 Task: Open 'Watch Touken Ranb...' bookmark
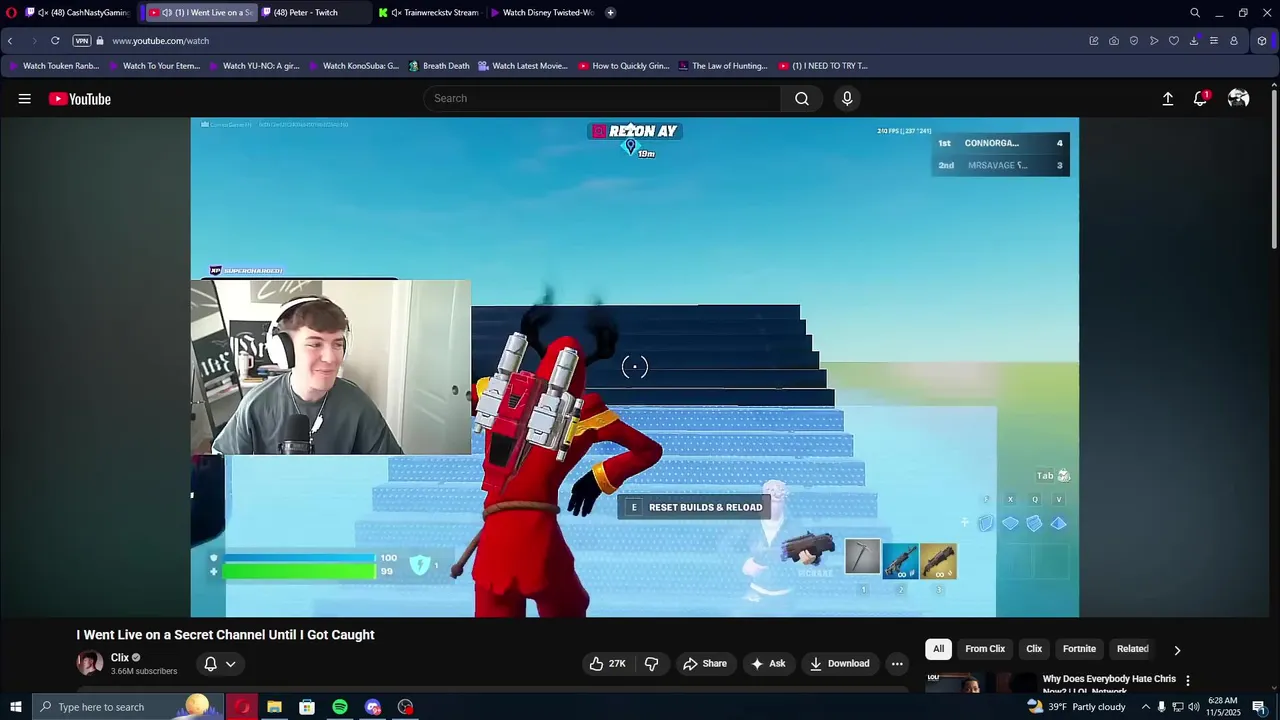(x=54, y=66)
